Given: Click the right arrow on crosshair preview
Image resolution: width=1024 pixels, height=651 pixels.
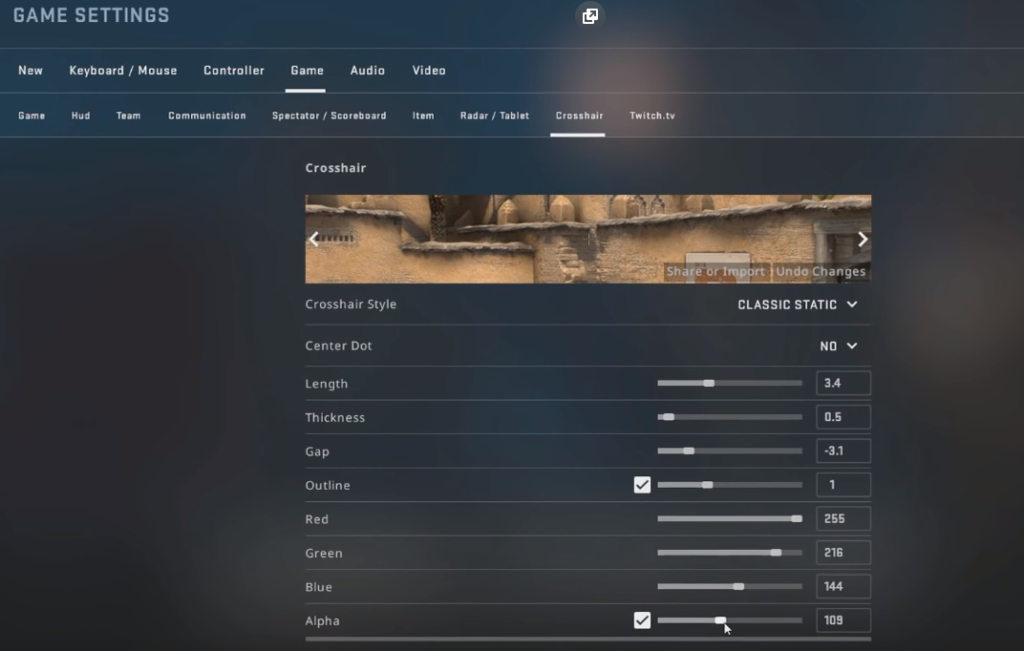Looking at the screenshot, I should pyautogui.click(x=862, y=239).
